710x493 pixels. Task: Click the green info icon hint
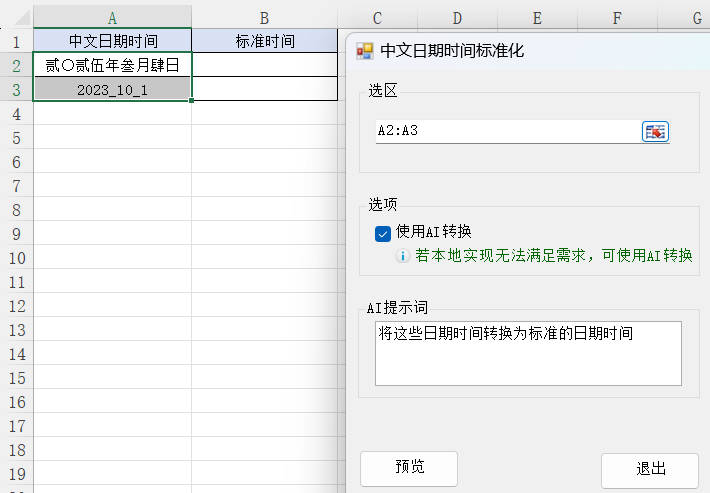404,256
